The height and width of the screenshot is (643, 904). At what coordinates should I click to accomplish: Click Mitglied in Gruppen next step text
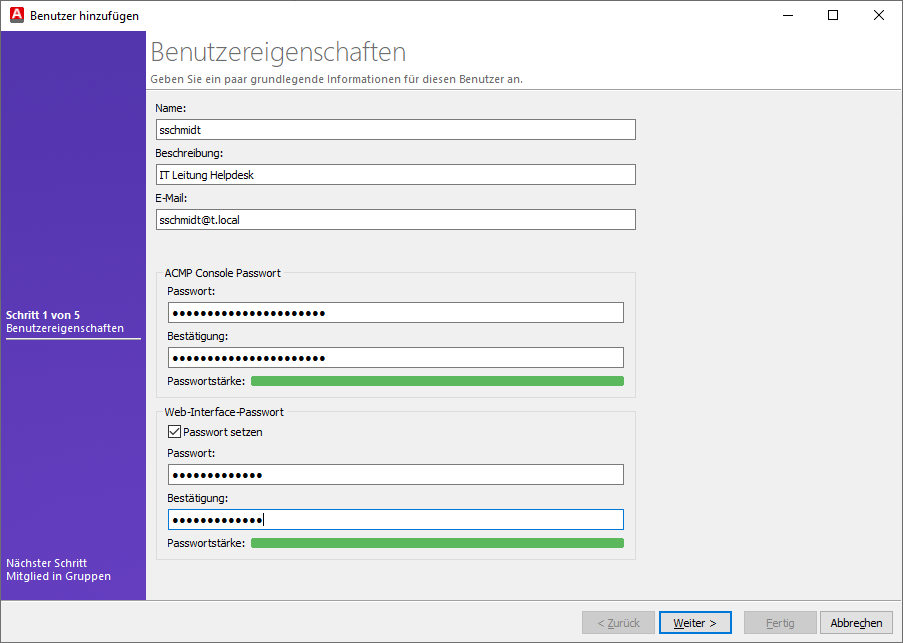point(58,576)
